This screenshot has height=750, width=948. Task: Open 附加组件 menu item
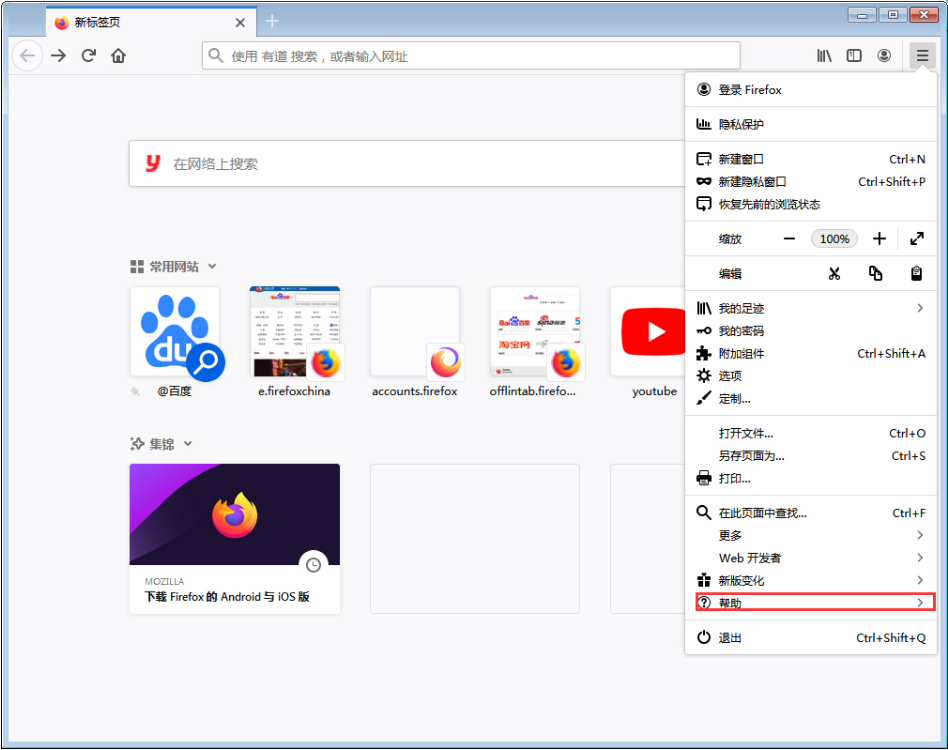click(811, 354)
